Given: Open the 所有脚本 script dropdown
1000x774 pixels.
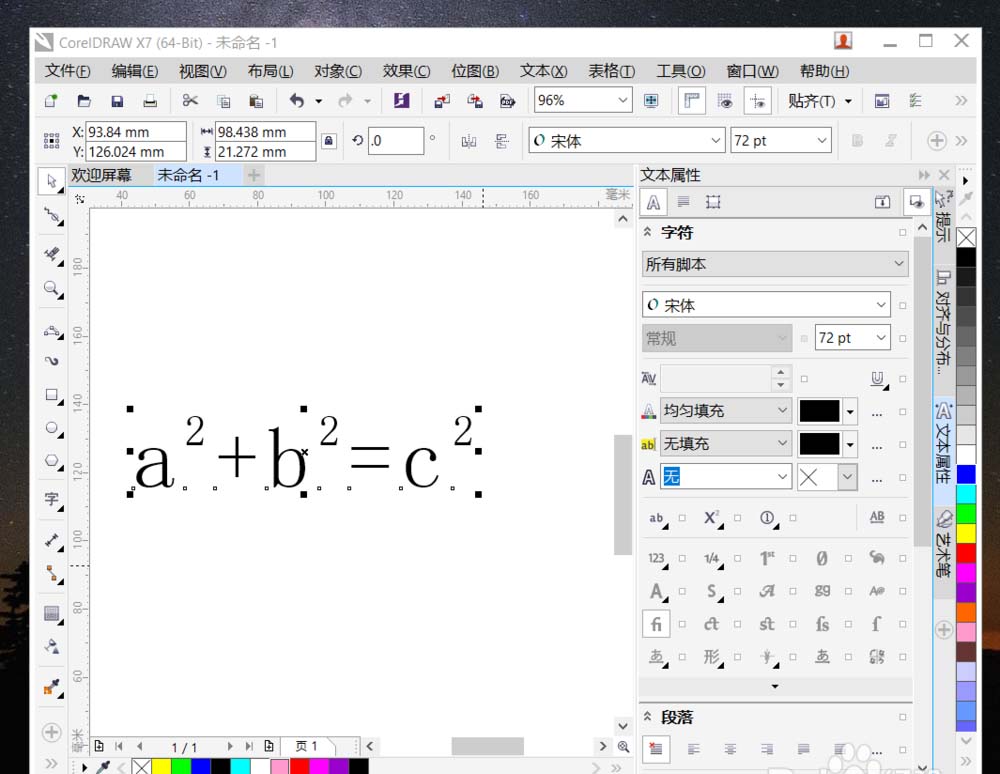Looking at the screenshot, I should coord(774,264).
